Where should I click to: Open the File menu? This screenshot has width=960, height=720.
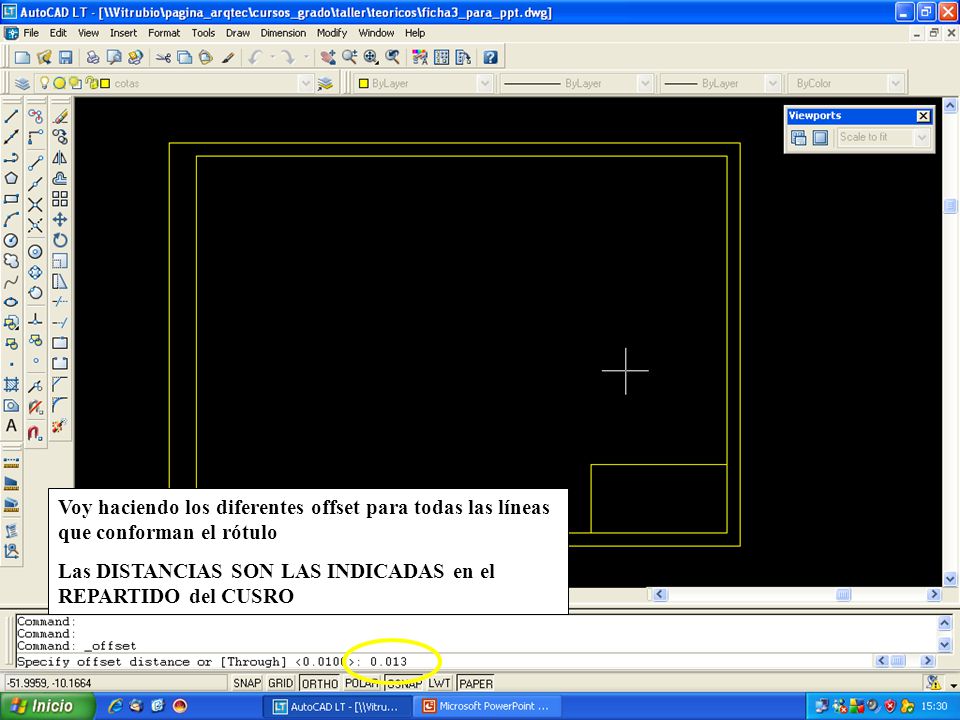(31, 33)
